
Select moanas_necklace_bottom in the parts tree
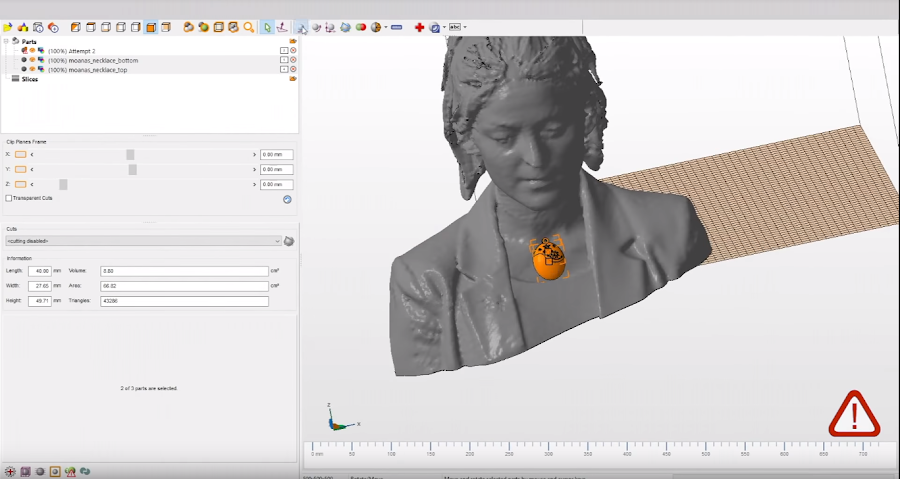93,60
